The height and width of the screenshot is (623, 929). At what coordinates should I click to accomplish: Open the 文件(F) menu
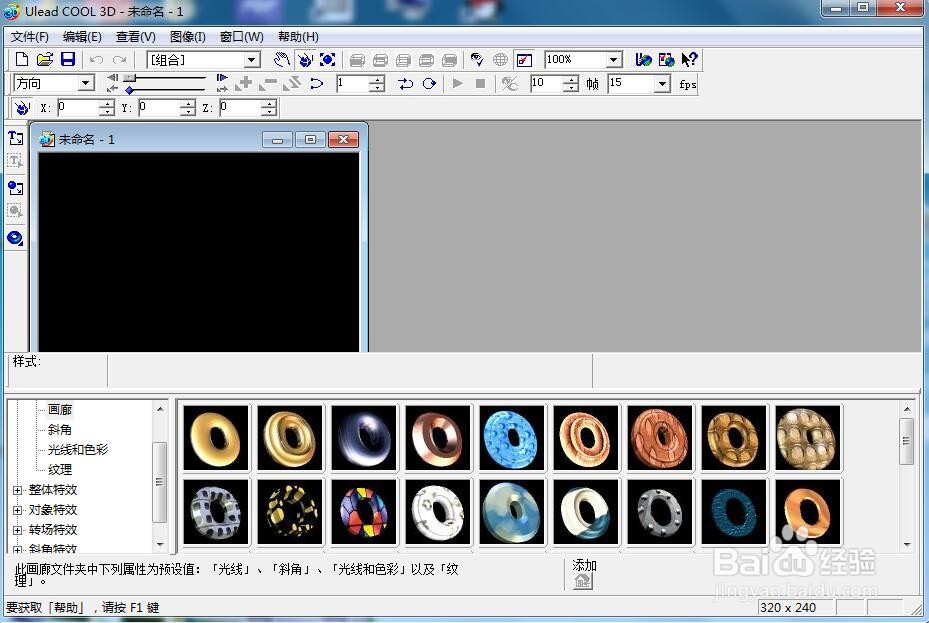[30, 37]
